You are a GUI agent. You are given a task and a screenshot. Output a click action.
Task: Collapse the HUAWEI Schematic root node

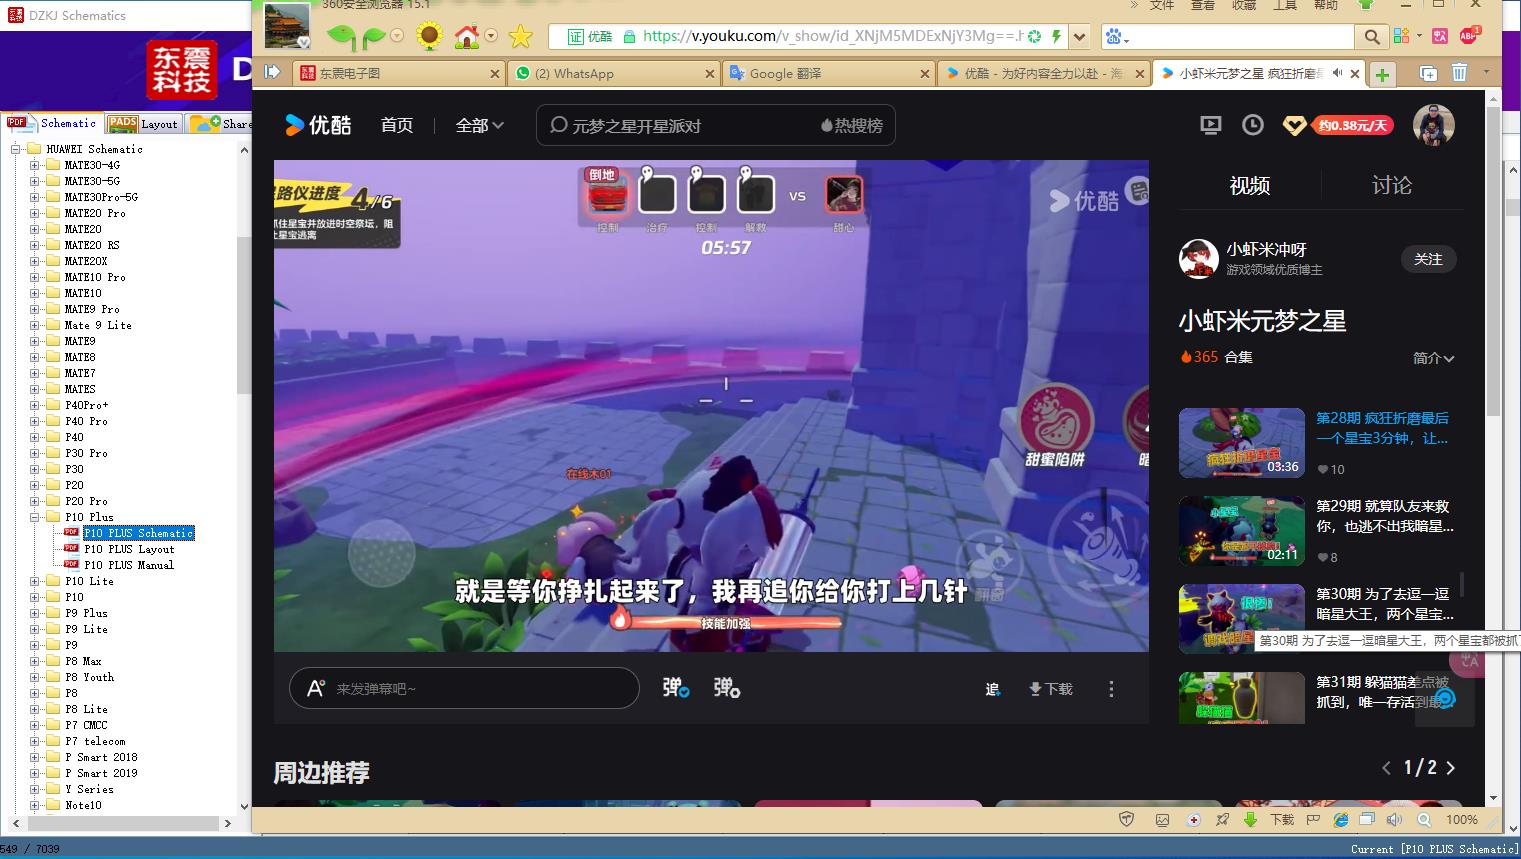pyautogui.click(x=16, y=149)
